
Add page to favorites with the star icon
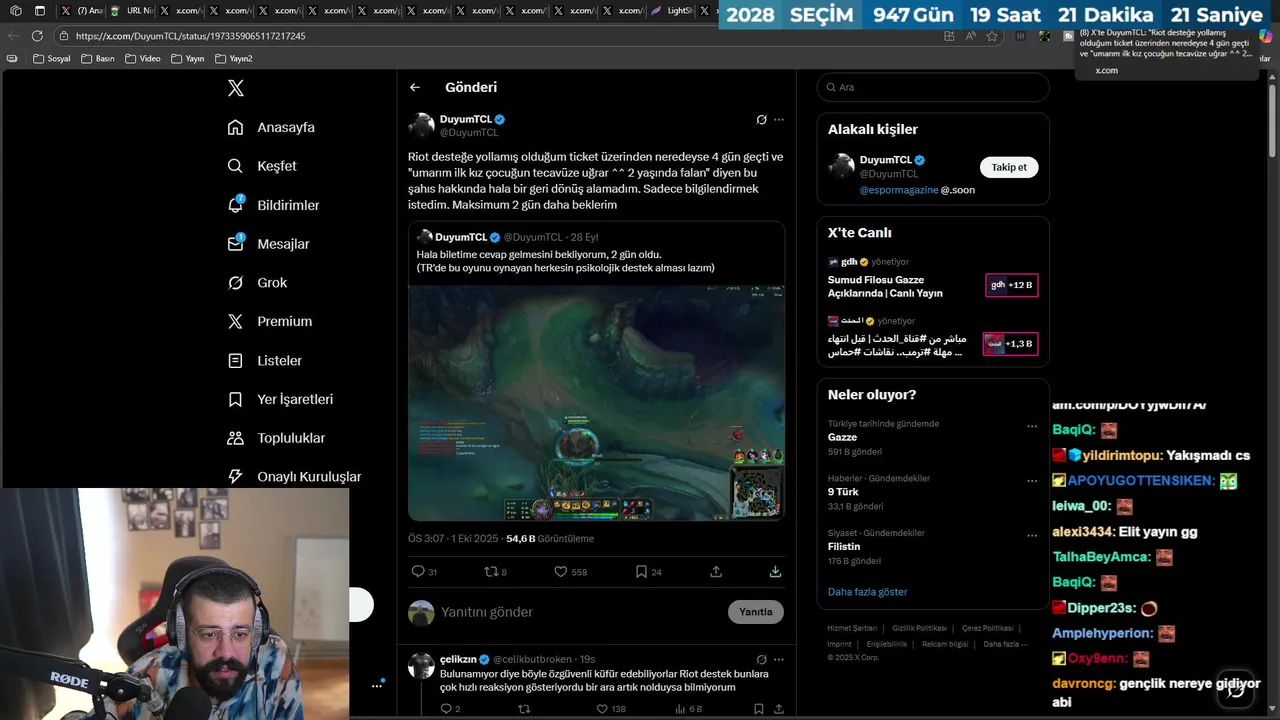[992, 36]
